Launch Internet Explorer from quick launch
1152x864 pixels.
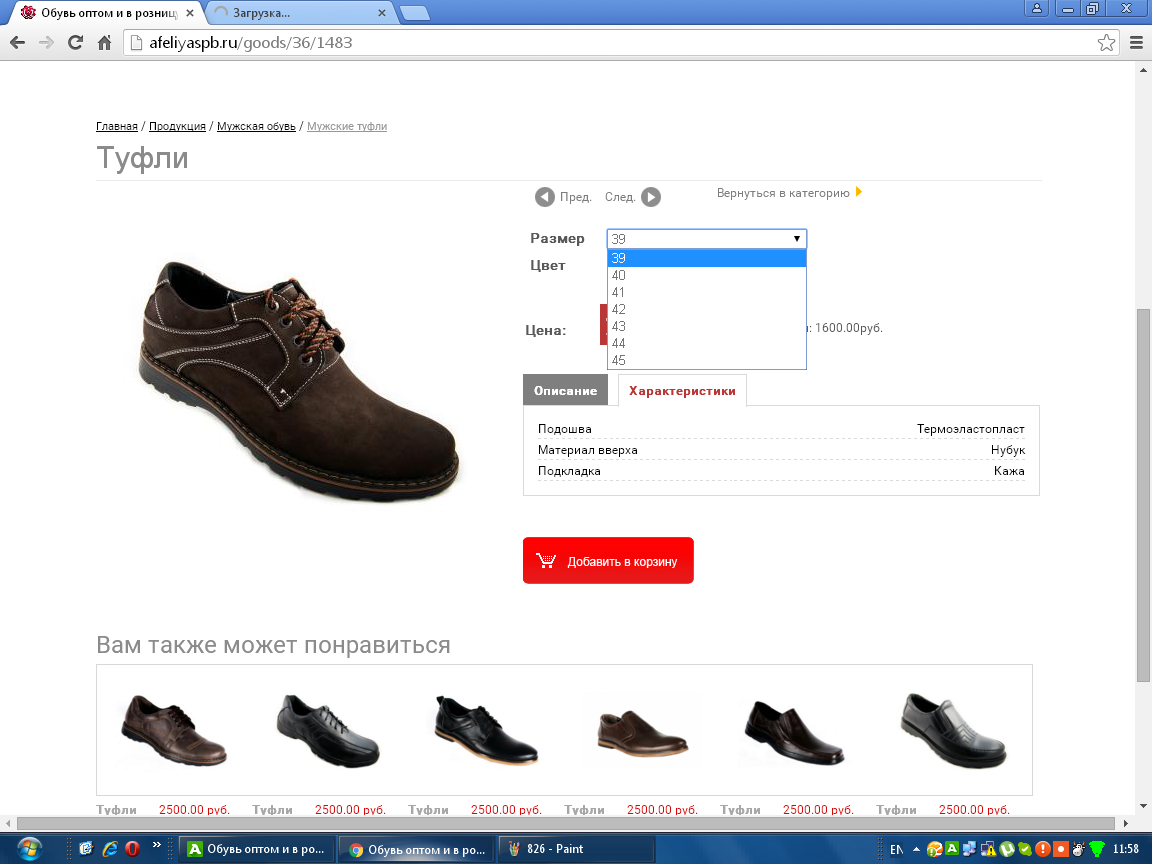(x=109, y=849)
